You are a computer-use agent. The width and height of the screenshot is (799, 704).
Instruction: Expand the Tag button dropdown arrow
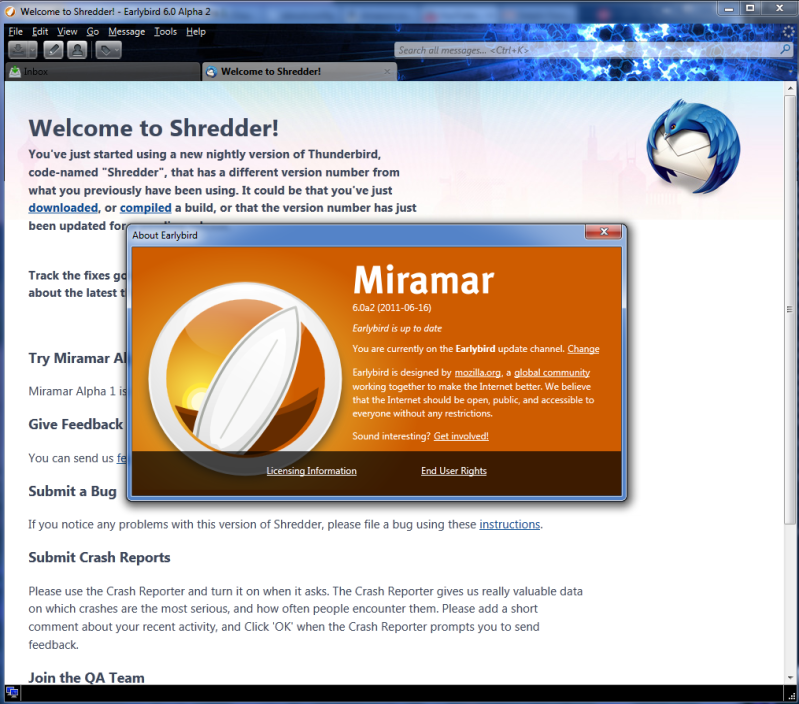(116, 50)
